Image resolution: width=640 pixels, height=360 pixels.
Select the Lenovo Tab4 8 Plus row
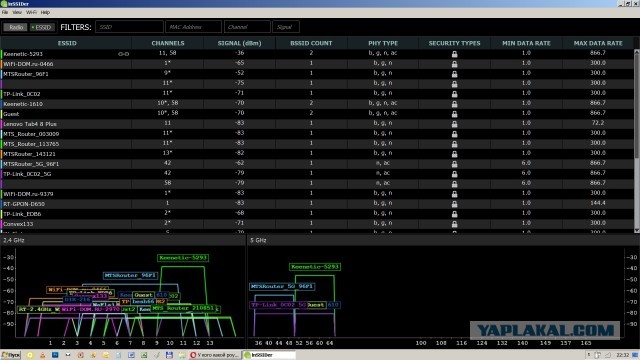pyautogui.click(x=317, y=124)
